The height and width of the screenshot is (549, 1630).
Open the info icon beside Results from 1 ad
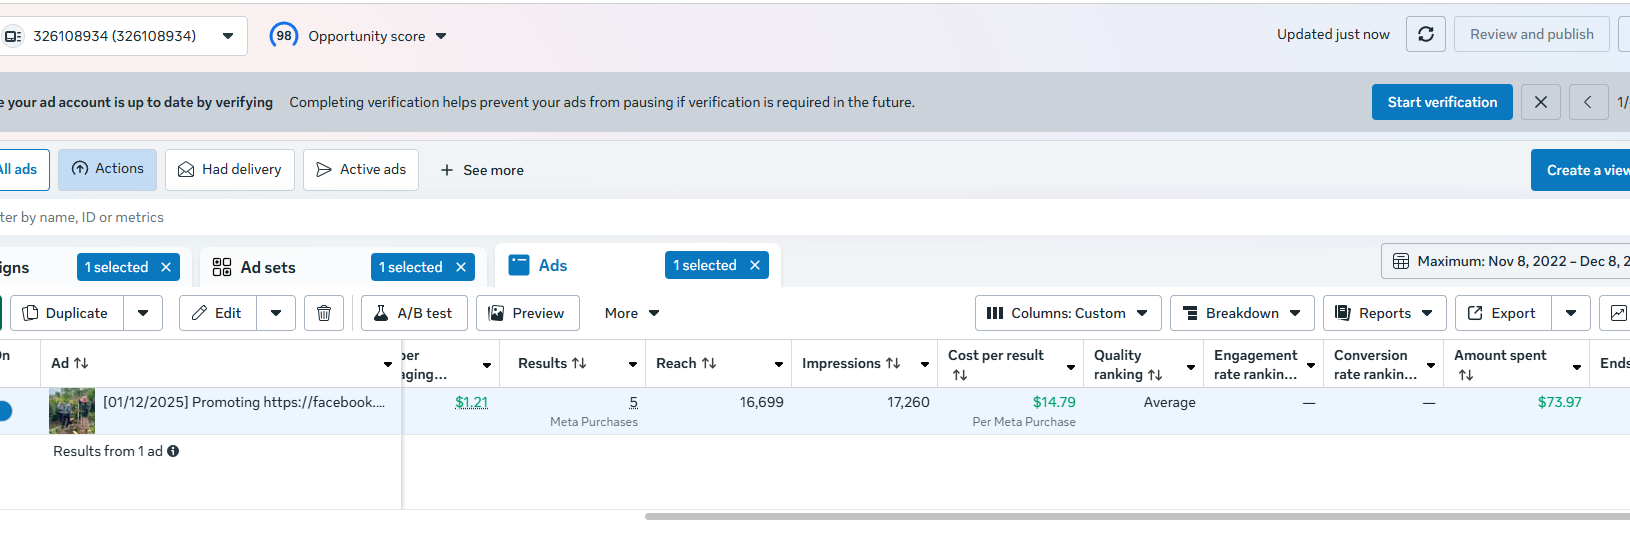(173, 451)
